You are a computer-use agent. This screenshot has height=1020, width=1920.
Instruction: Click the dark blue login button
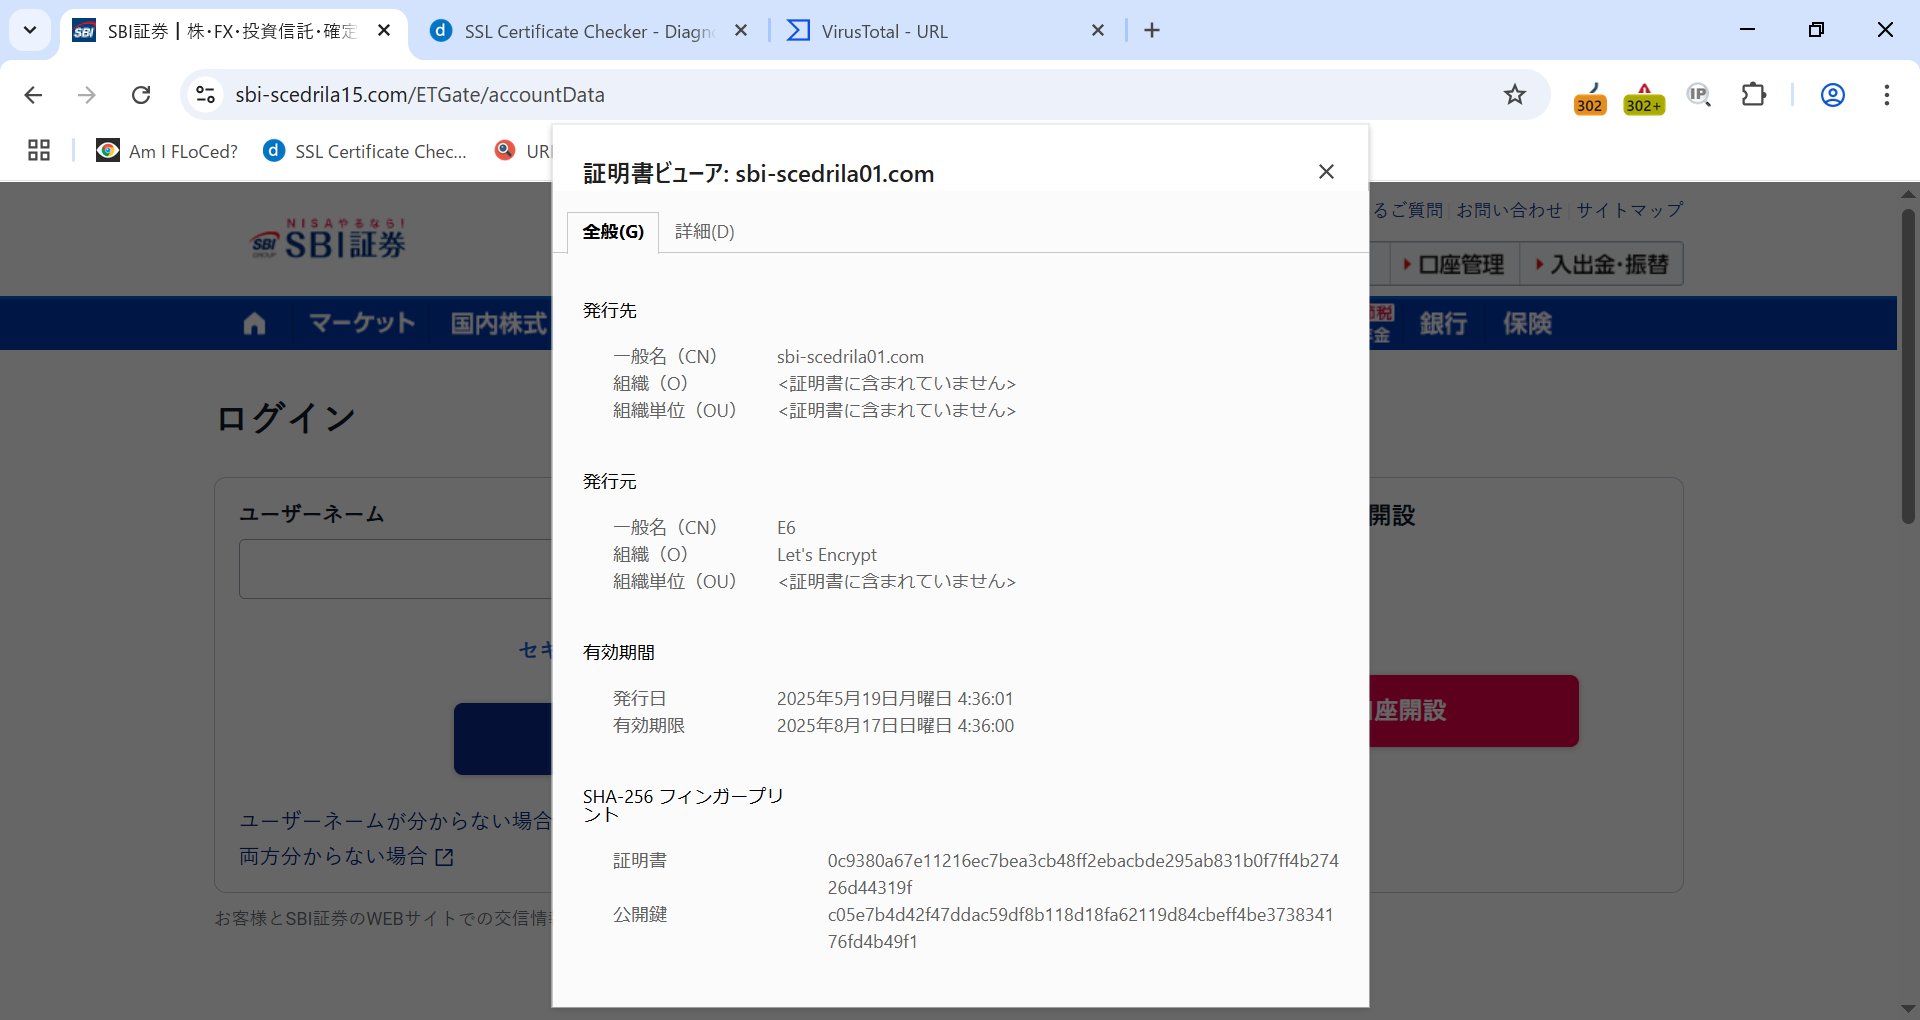click(503, 739)
